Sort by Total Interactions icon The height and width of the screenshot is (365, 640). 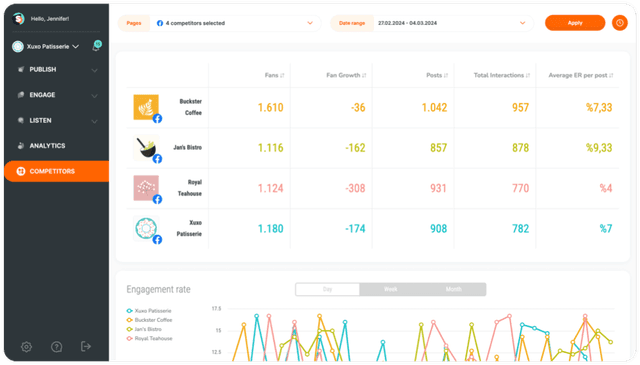coord(528,76)
